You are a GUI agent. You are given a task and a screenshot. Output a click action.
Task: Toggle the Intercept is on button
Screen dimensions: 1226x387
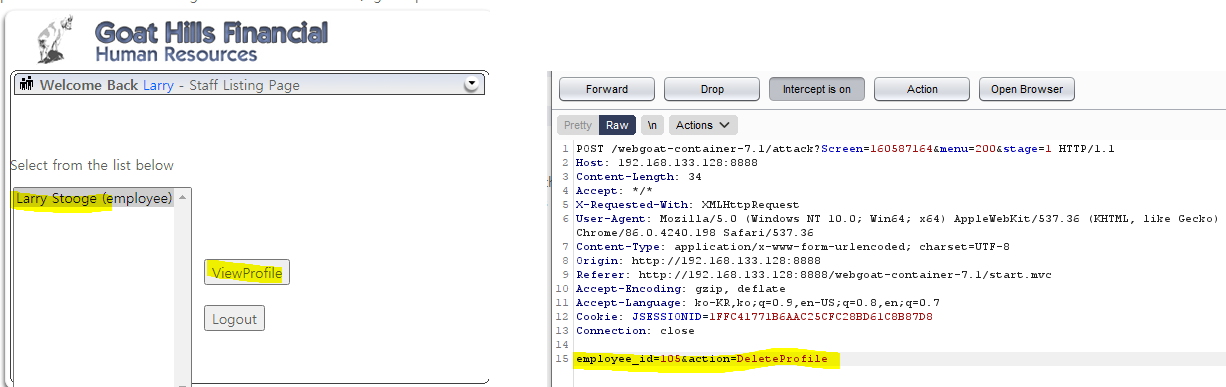(x=816, y=89)
